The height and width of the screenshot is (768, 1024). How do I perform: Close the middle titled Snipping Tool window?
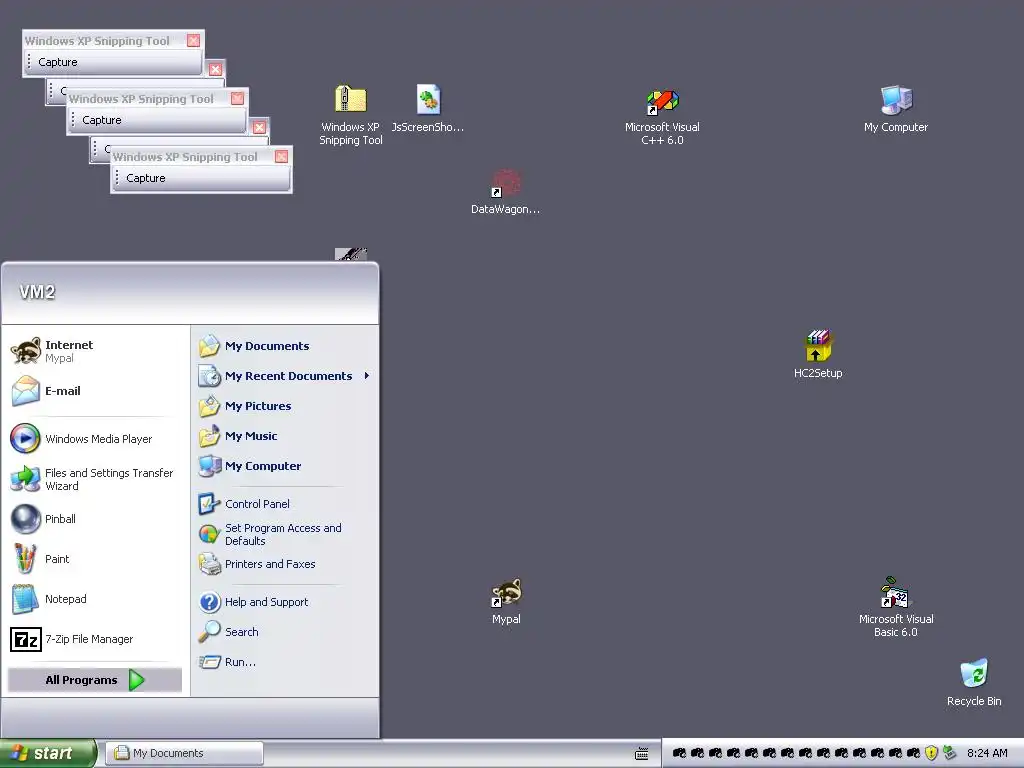point(238,99)
